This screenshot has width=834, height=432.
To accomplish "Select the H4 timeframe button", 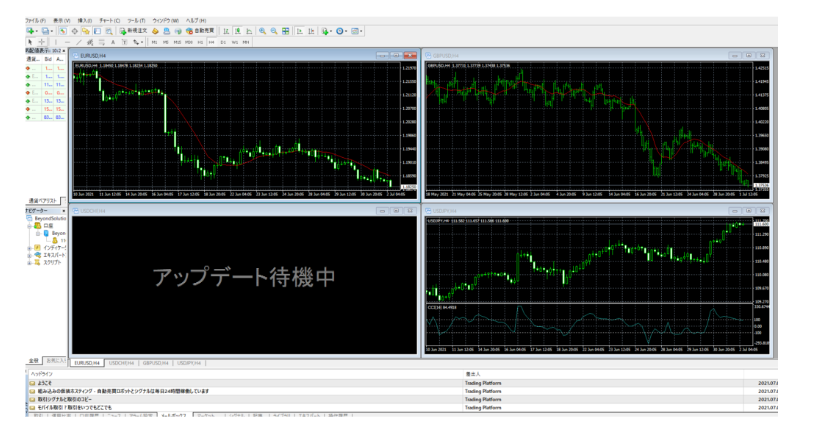I will 211,42.
